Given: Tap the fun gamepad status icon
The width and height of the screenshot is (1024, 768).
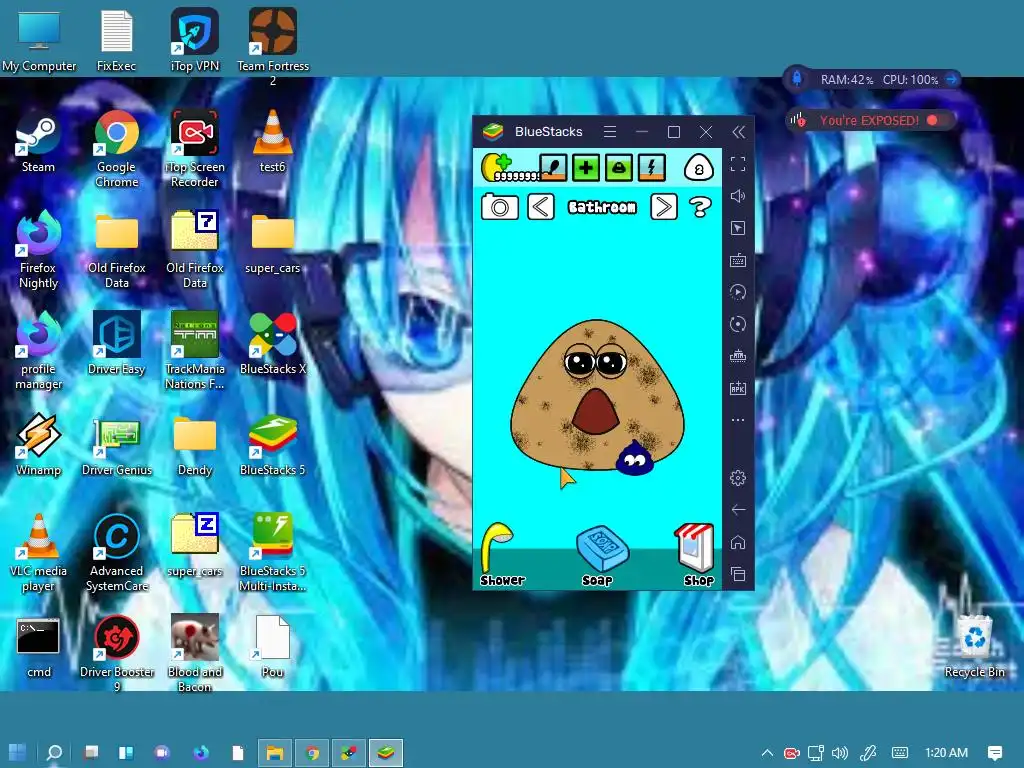Looking at the screenshot, I should 618,168.
